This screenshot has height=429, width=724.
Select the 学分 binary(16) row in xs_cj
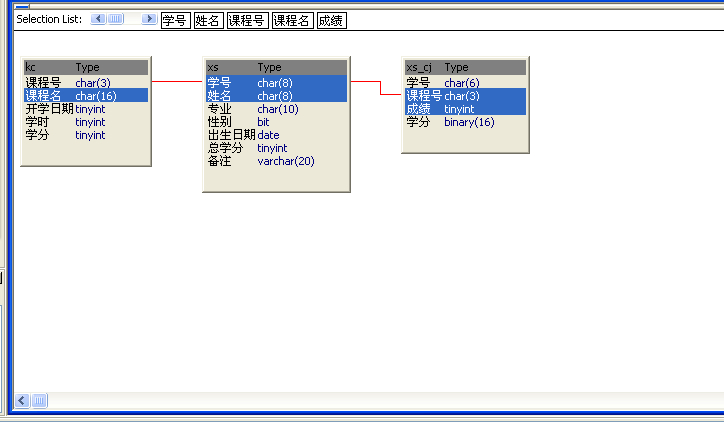tap(465, 122)
